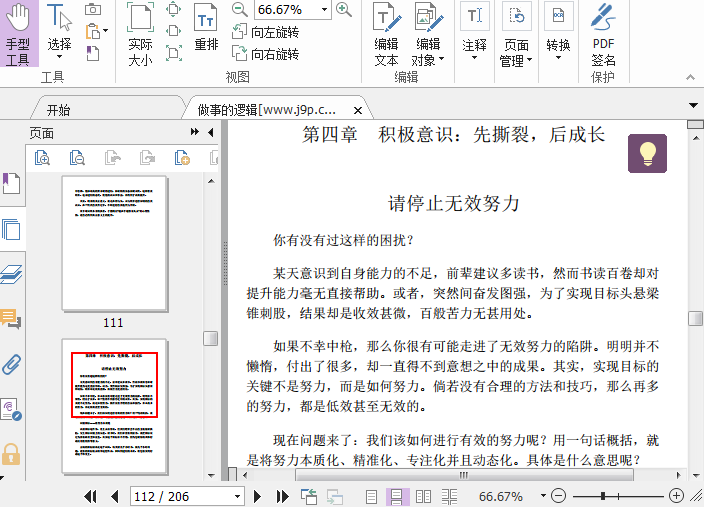This screenshot has height=507, width=704.
Task: Switch to single page view
Action: pyautogui.click(x=371, y=496)
